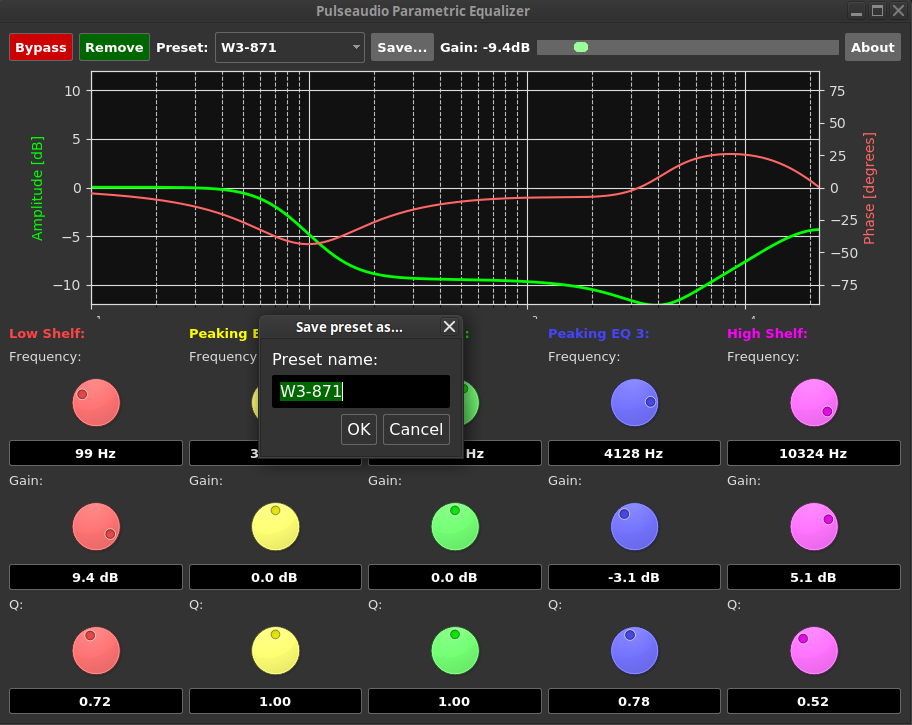Click the Low Shelf 99 Hz value field
Image resolution: width=912 pixels, height=725 pixels.
96,453
